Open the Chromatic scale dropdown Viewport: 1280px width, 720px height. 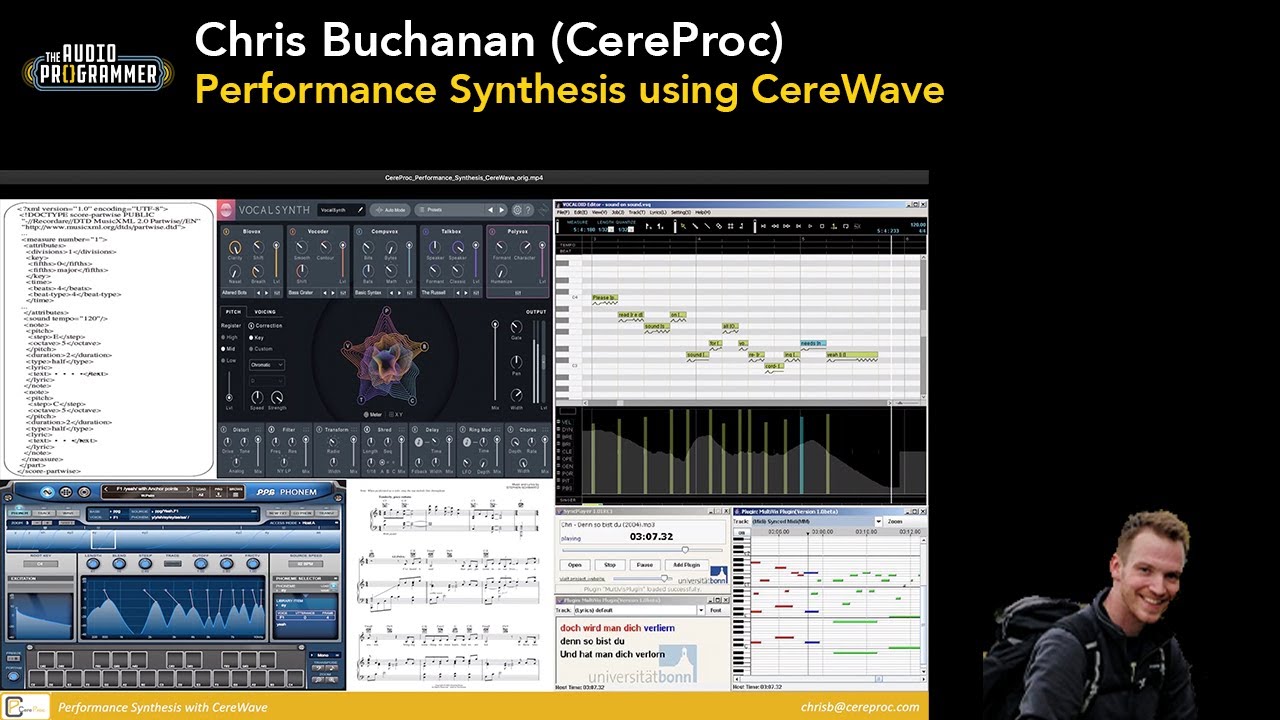(x=267, y=365)
